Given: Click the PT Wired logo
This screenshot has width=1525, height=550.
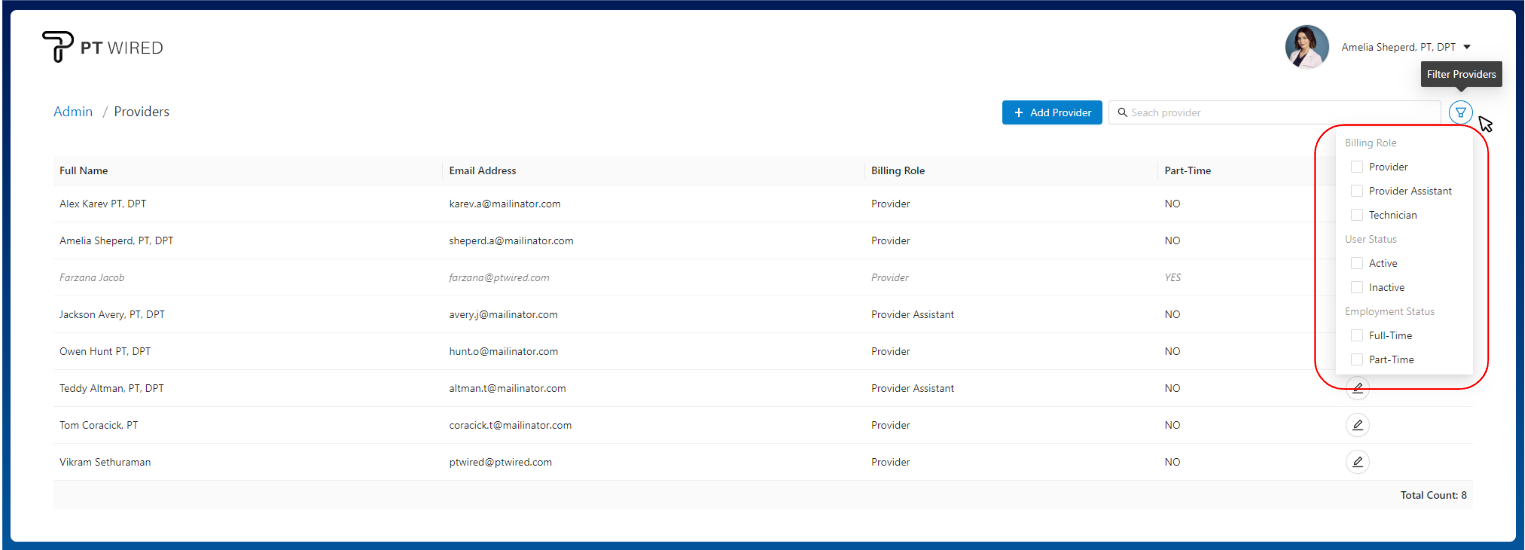Looking at the screenshot, I should click(x=102, y=47).
